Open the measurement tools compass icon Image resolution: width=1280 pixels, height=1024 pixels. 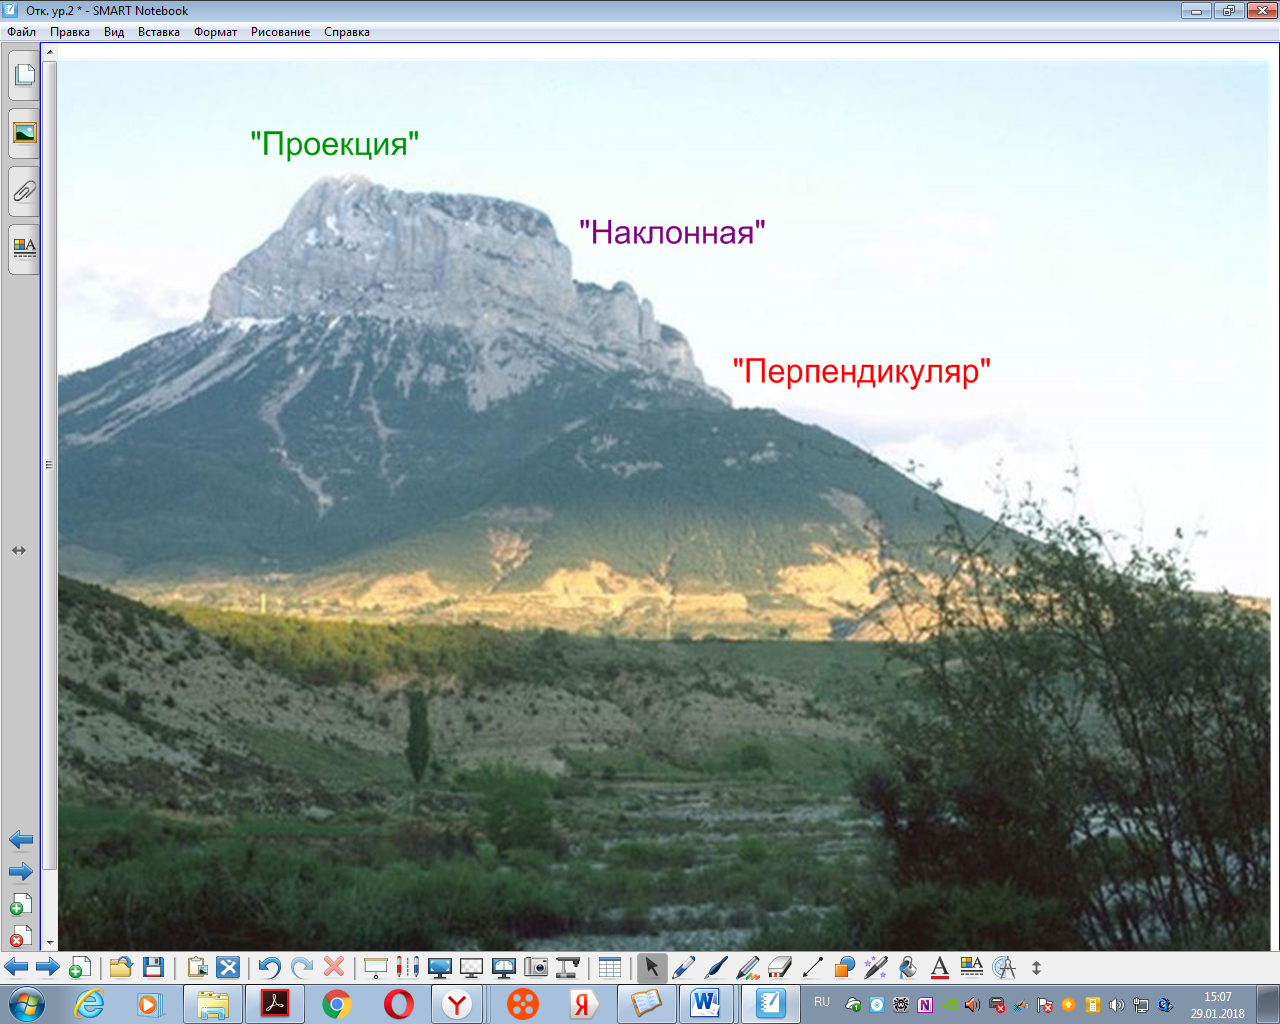(x=1004, y=967)
